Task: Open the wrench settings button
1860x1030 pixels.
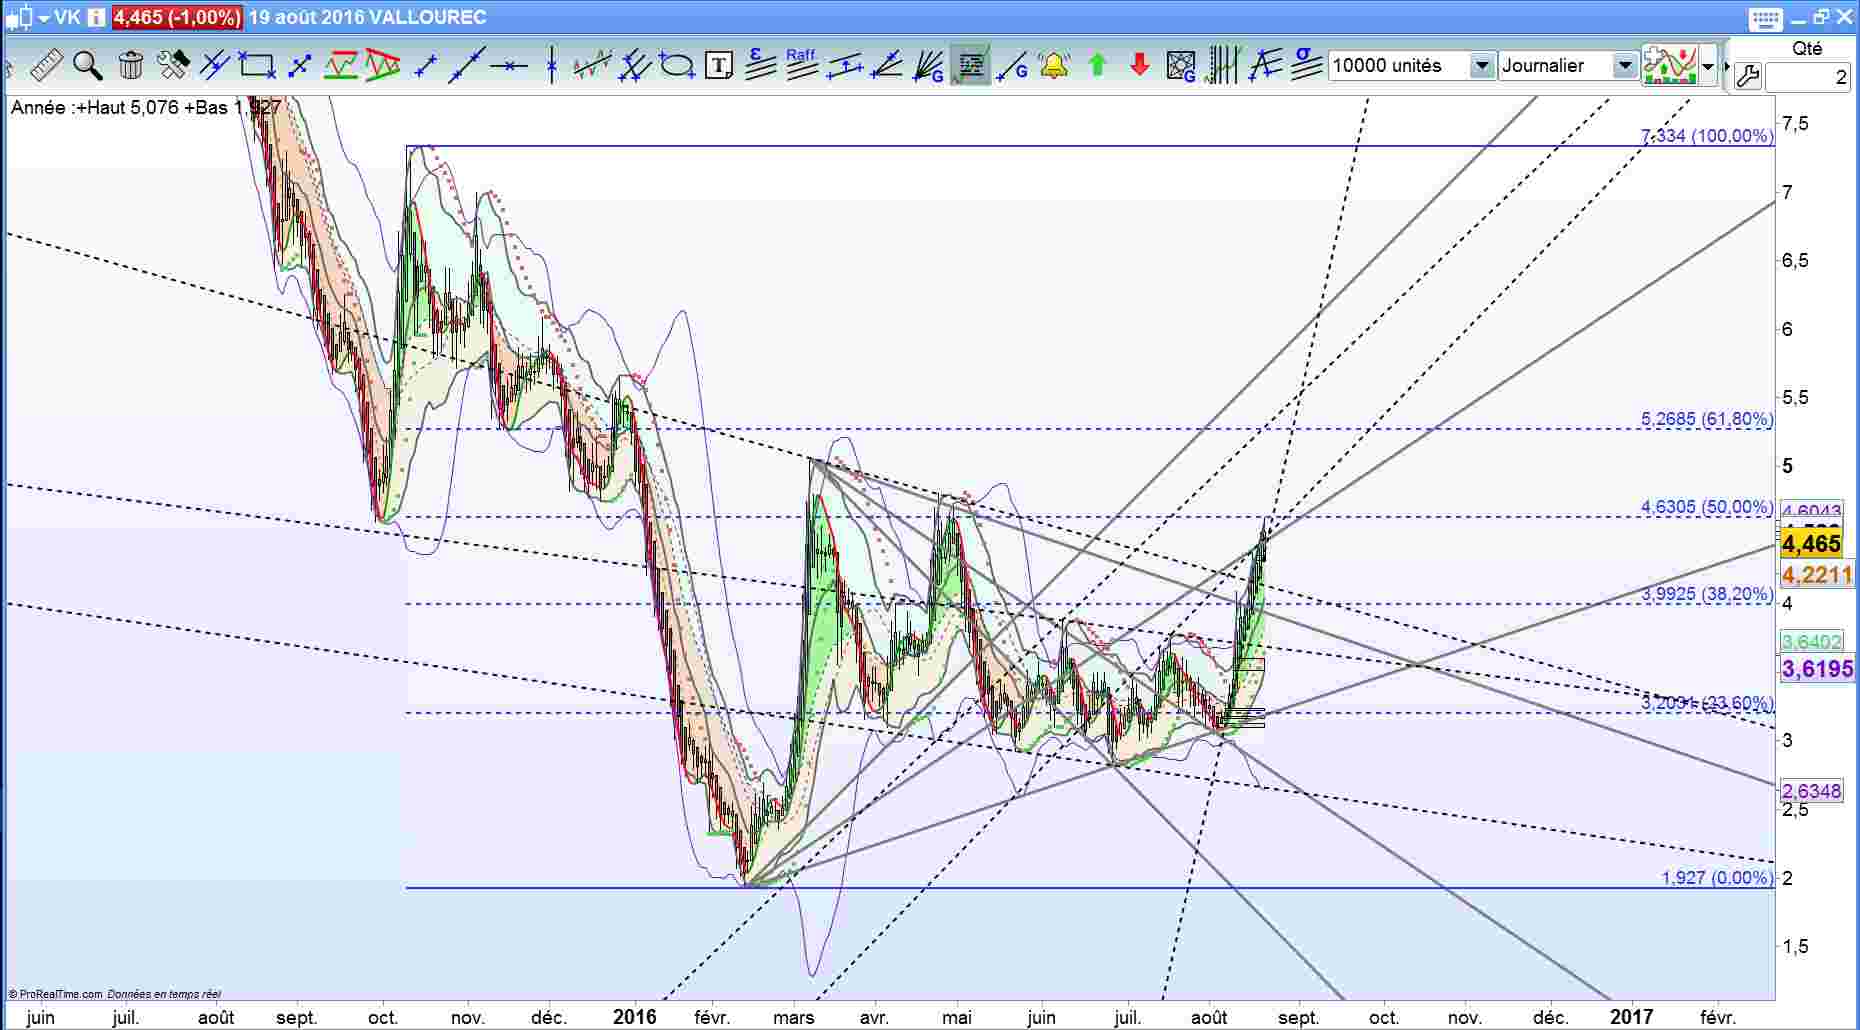Action: point(1747,76)
